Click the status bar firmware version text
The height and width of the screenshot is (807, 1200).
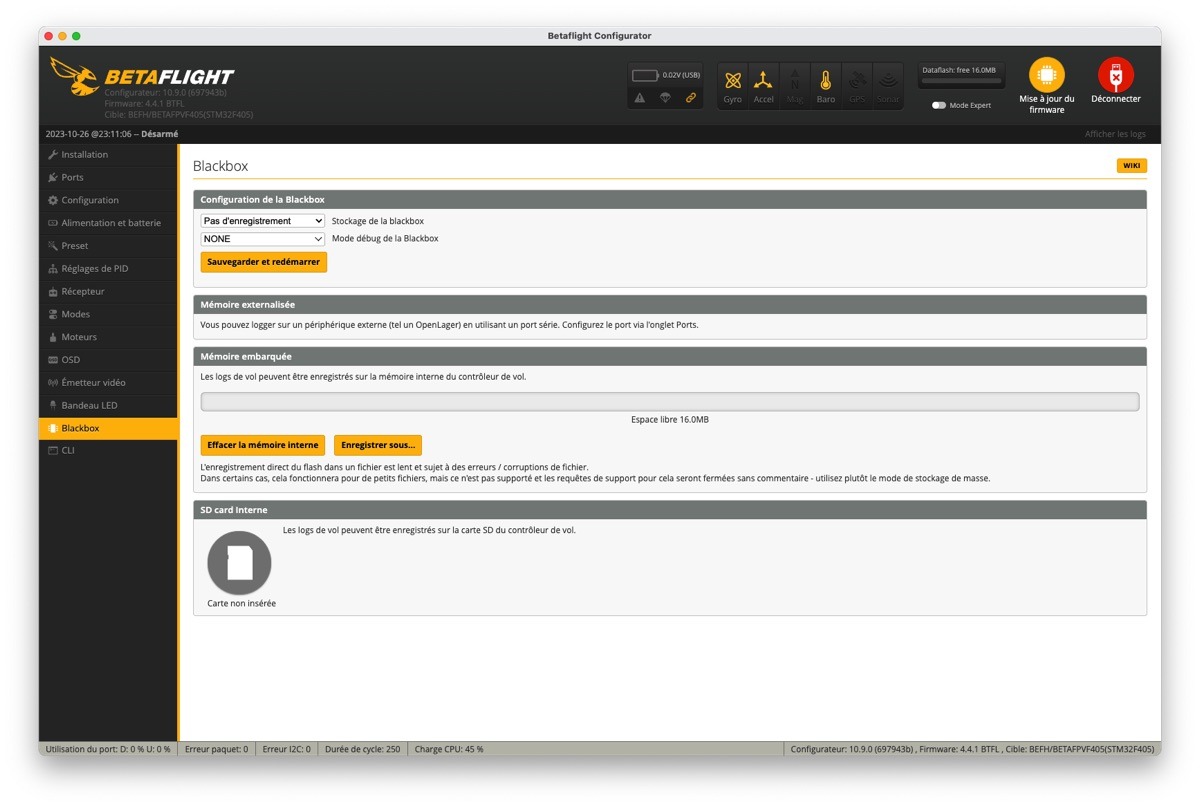tap(972, 749)
